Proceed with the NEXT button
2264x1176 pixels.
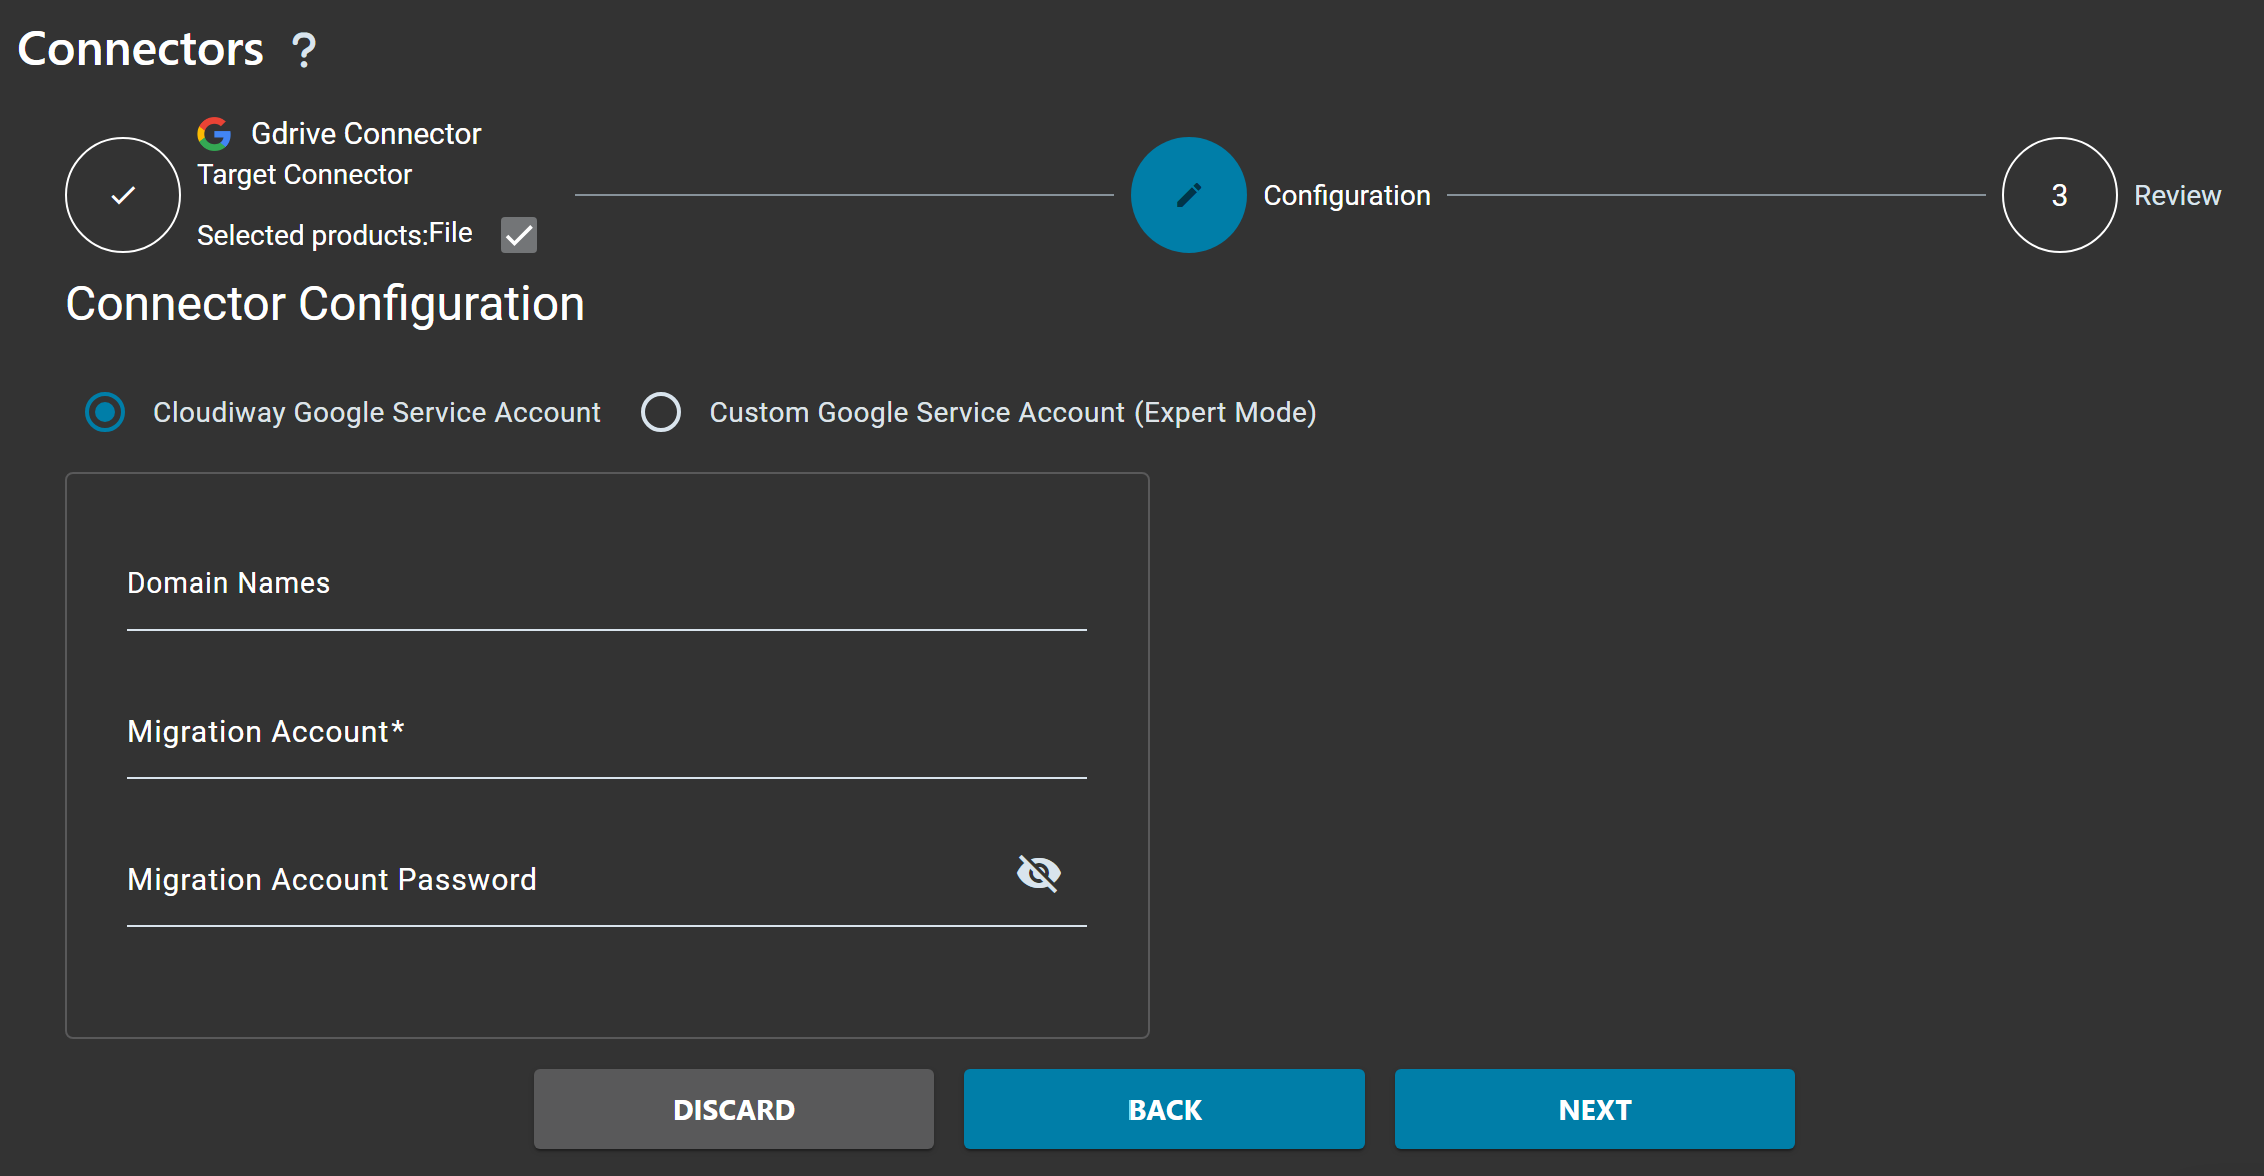click(x=1595, y=1109)
